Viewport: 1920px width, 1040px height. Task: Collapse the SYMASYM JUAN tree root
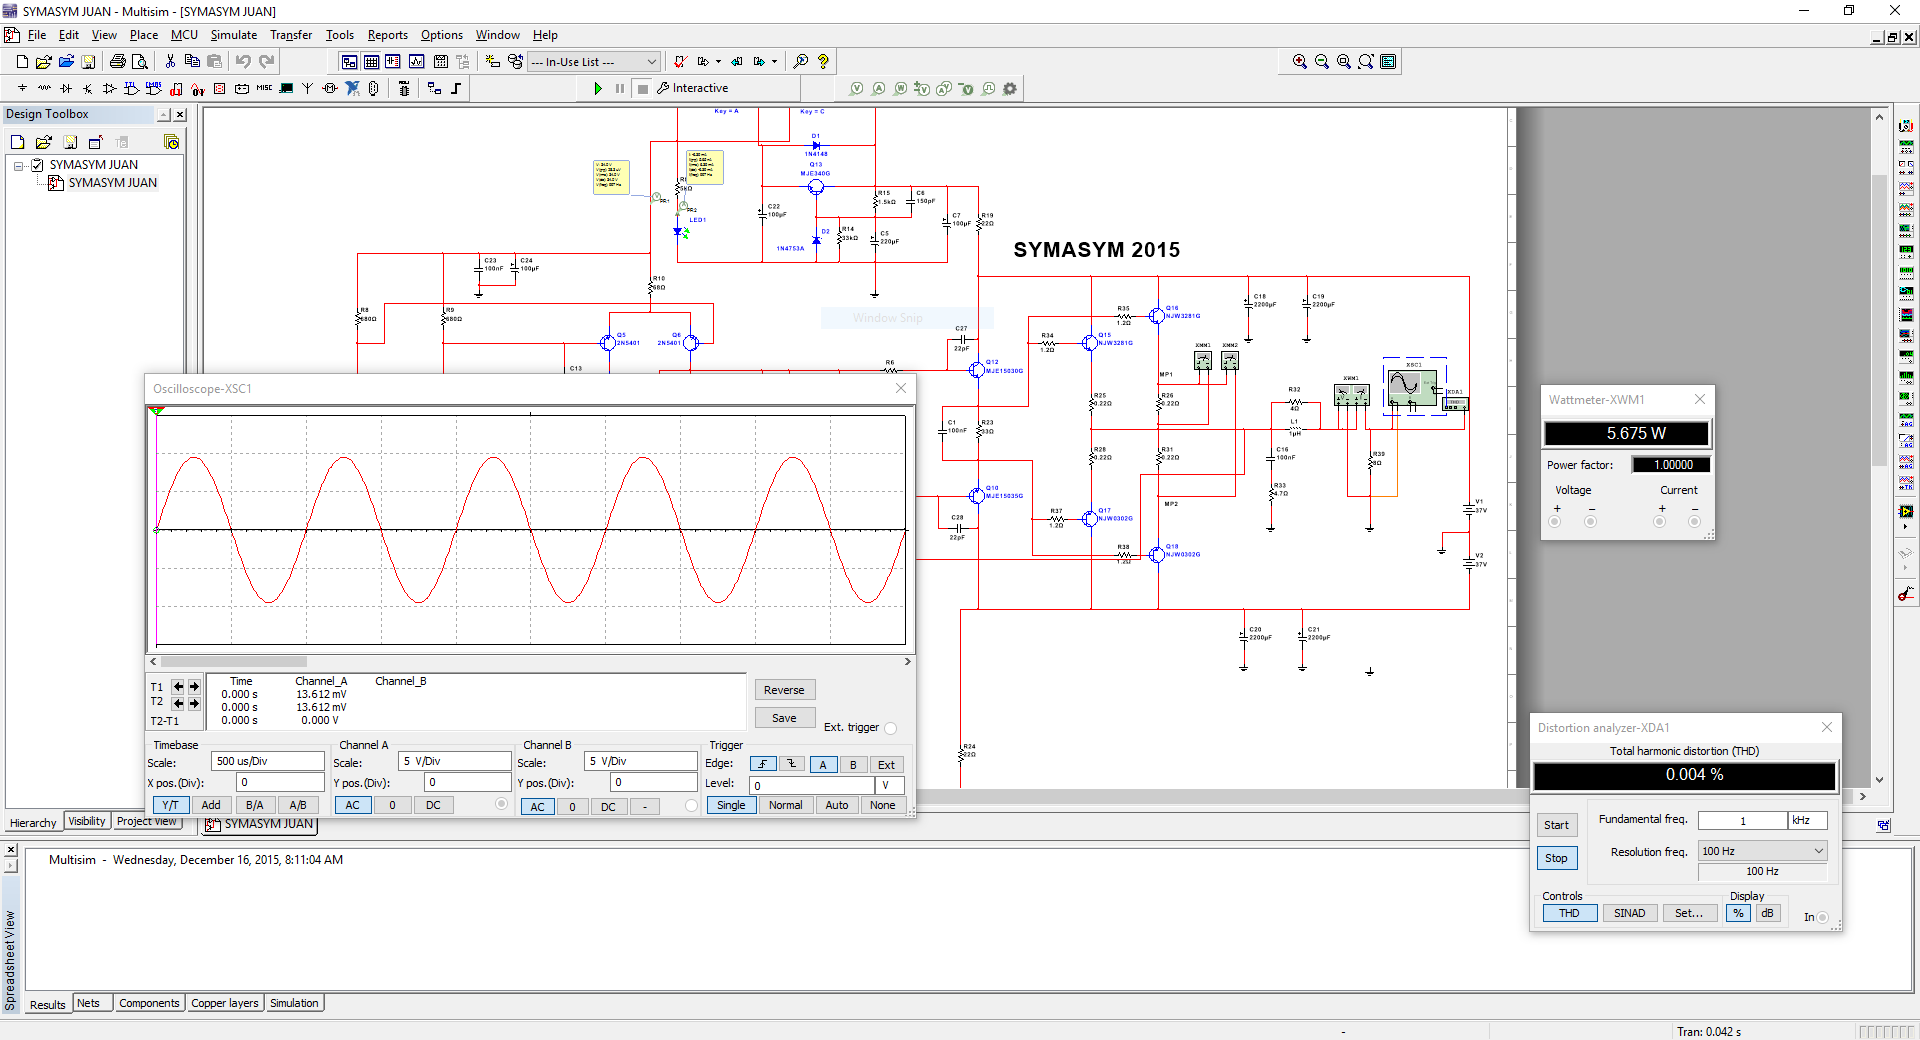[18, 165]
